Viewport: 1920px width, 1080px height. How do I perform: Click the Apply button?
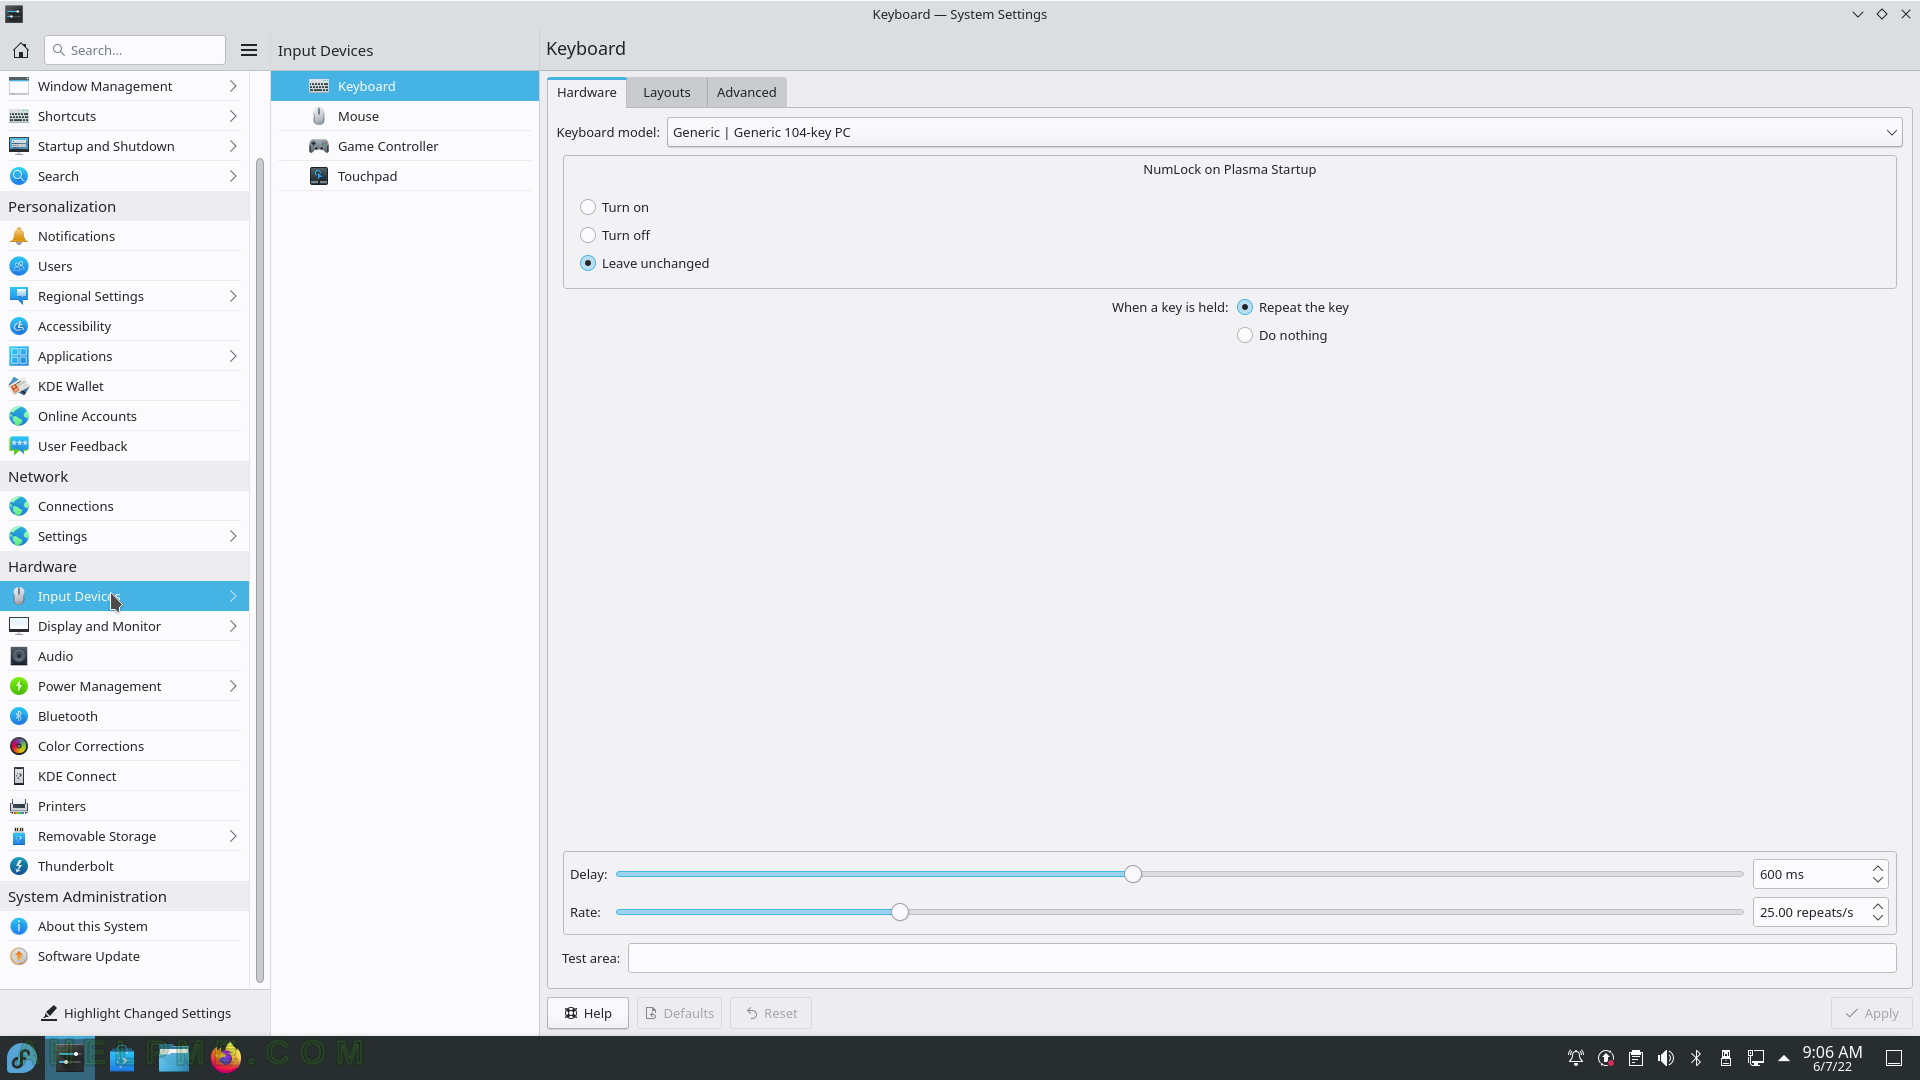pyautogui.click(x=1872, y=1013)
